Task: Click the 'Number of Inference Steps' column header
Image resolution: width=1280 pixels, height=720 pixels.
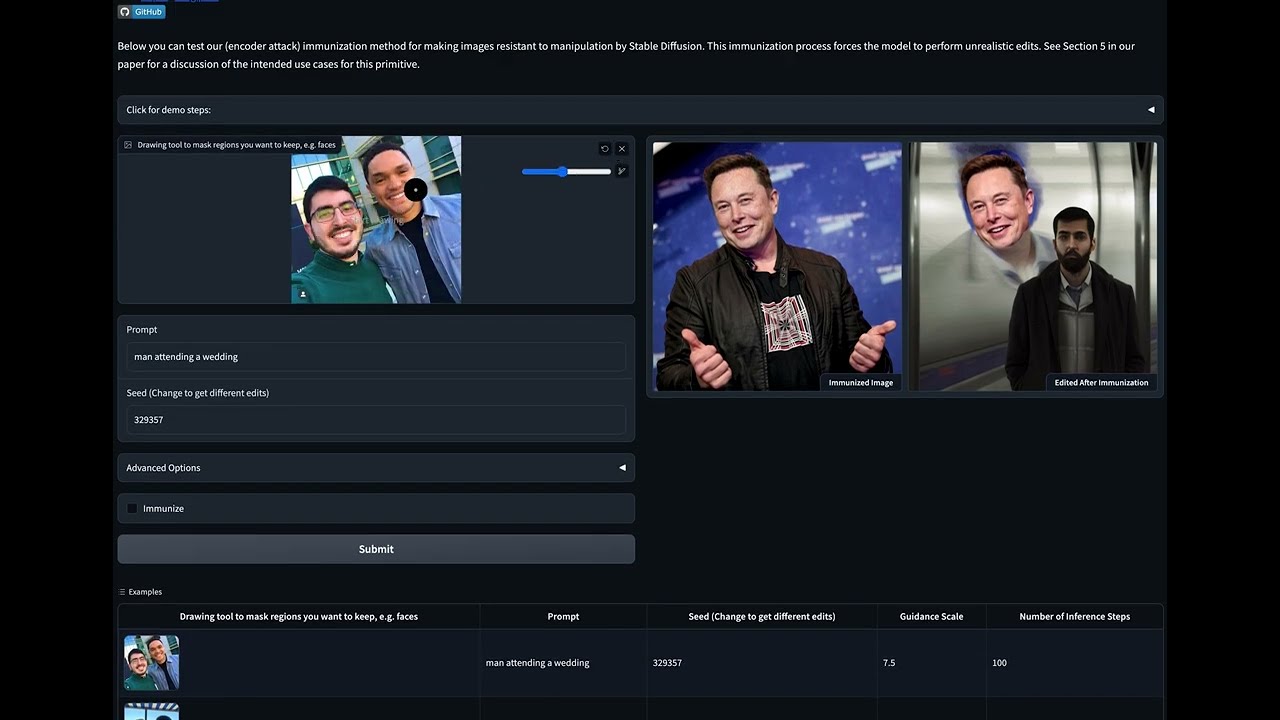Action: (1074, 616)
